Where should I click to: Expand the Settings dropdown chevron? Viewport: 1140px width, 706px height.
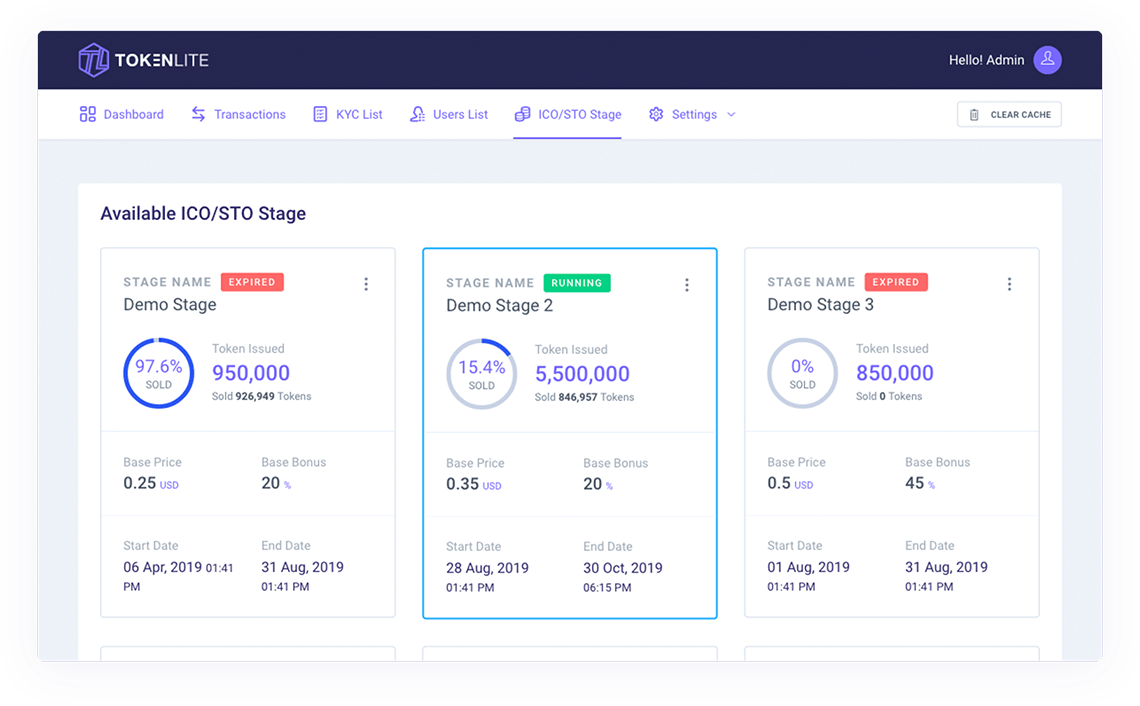click(x=731, y=114)
